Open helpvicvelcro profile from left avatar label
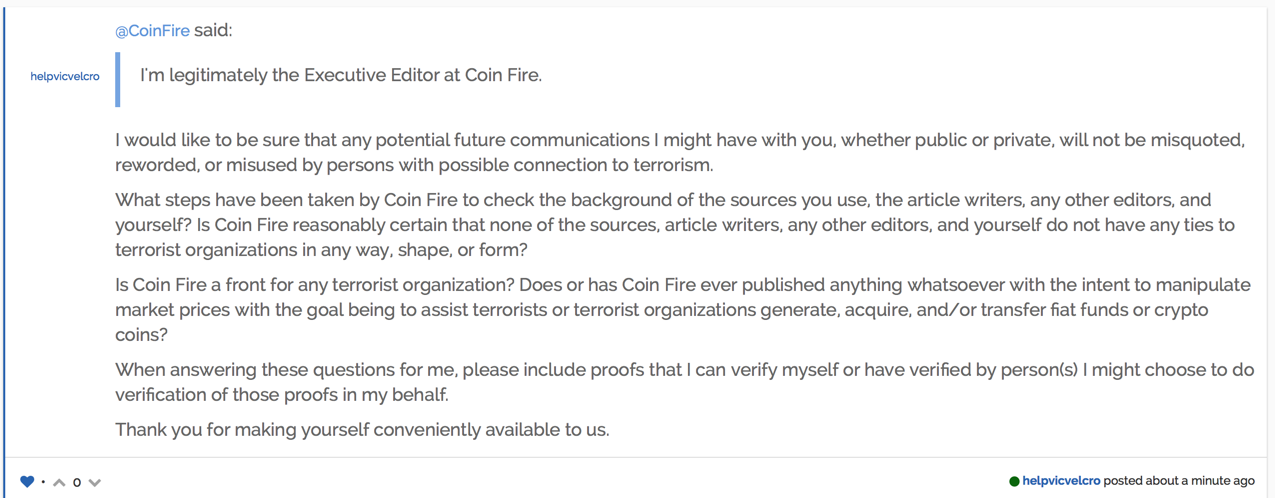Image resolution: width=1275 pixels, height=498 pixels. 65,76
